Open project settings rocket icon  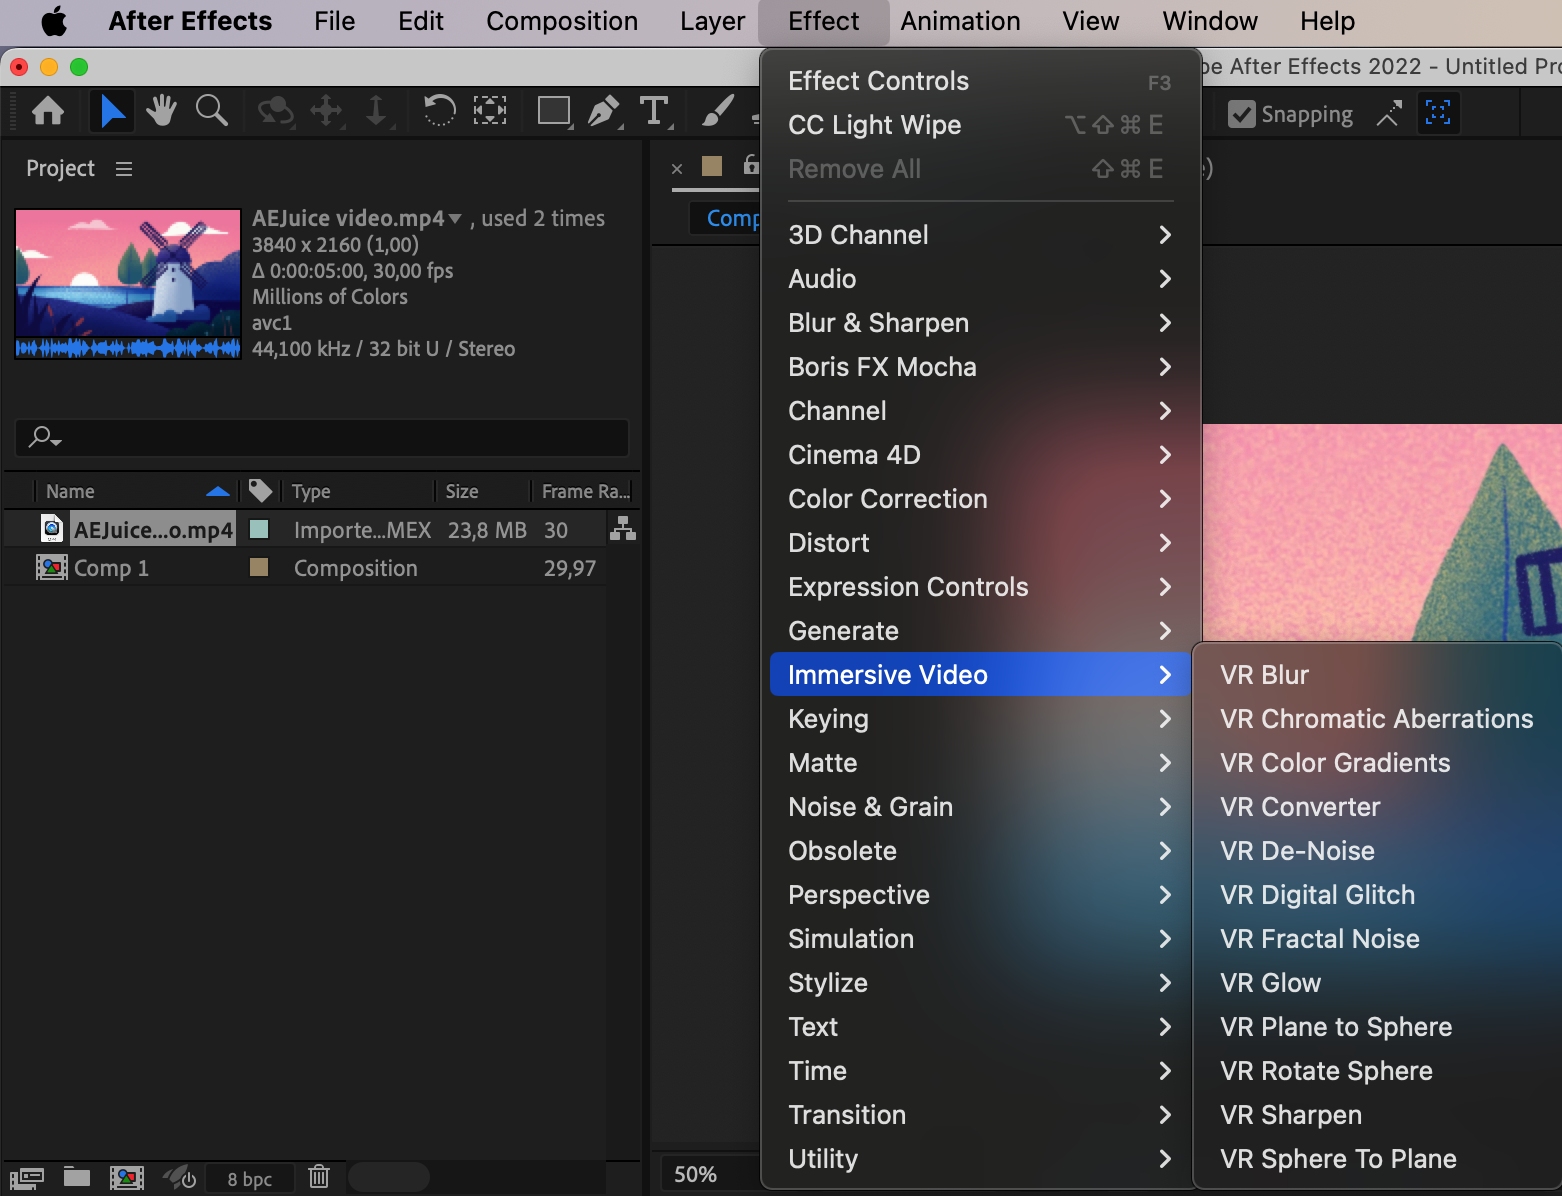pyautogui.click(x=179, y=1177)
